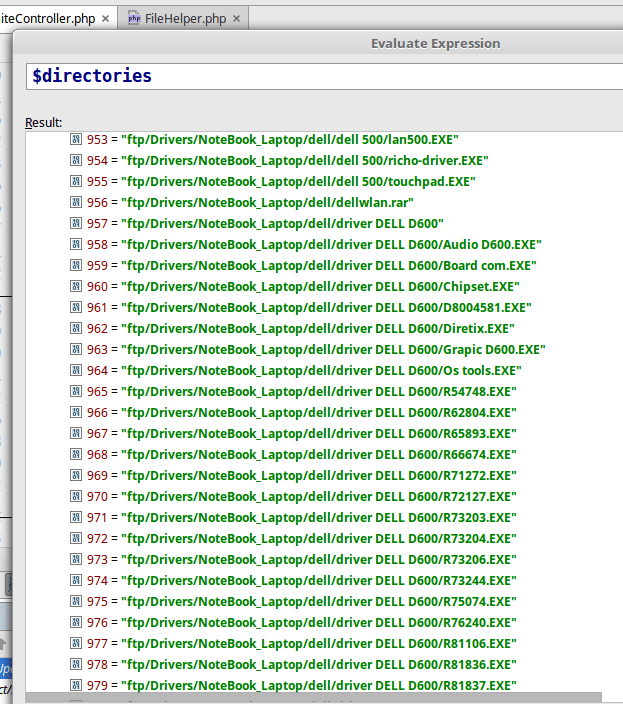Click the array element icon for index 953

(76, 139)
